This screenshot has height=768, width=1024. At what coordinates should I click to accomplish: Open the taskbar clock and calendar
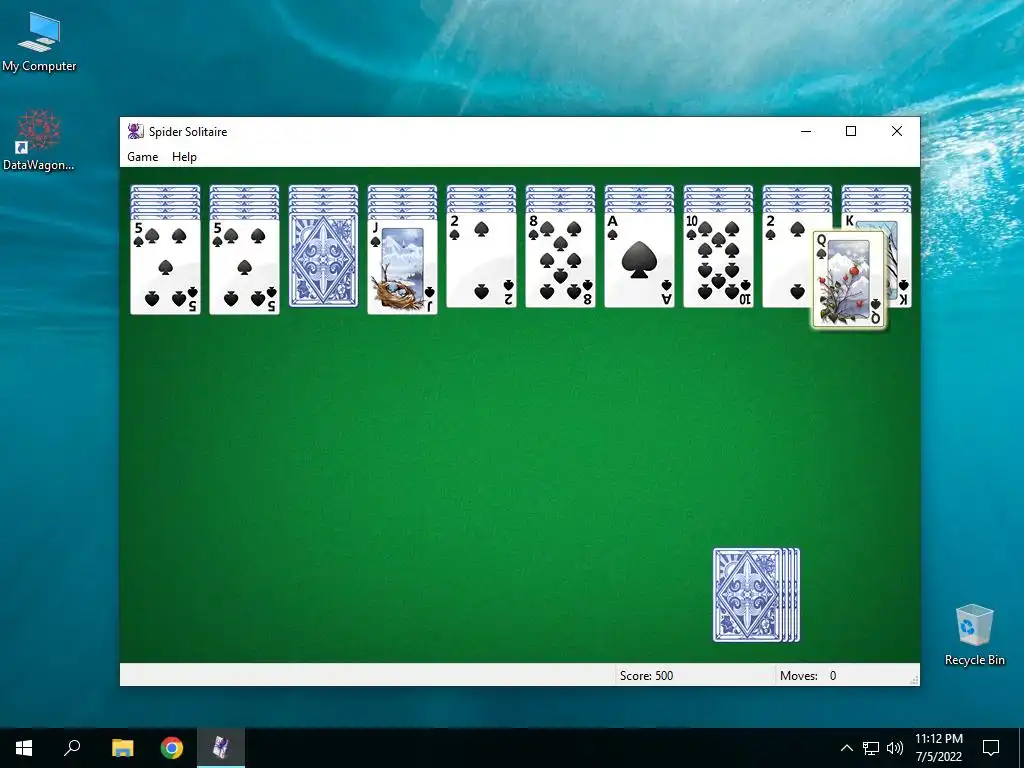pyautogui.click(x=938, y=748)
